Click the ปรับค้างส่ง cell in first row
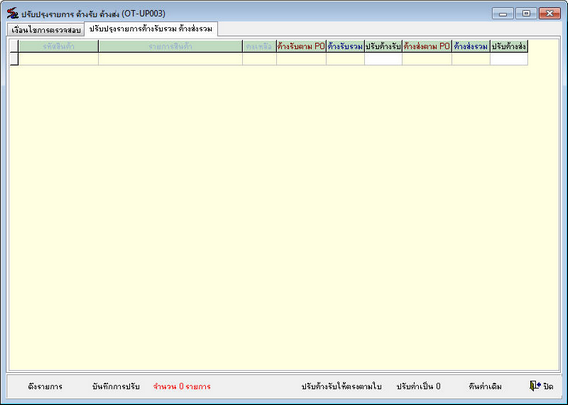This screenshot has height=405, width=568. point(509,59)
